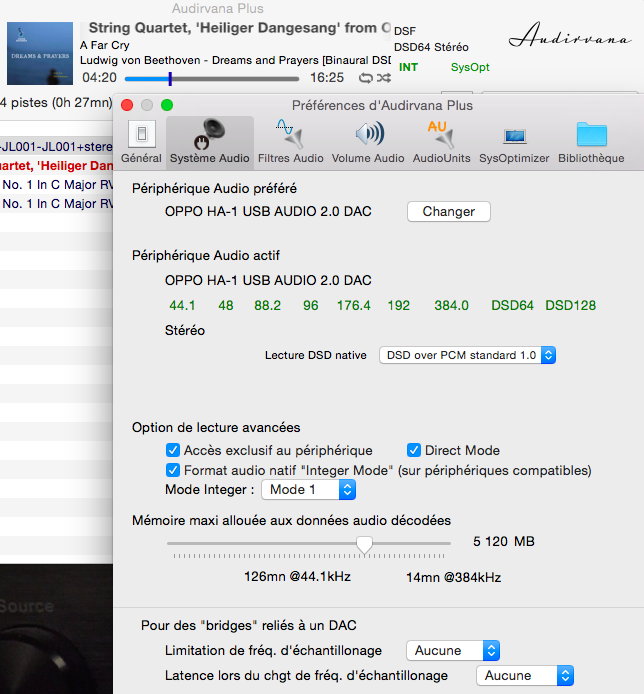Open the Lecture DSD native dropdown

point(467,355)
